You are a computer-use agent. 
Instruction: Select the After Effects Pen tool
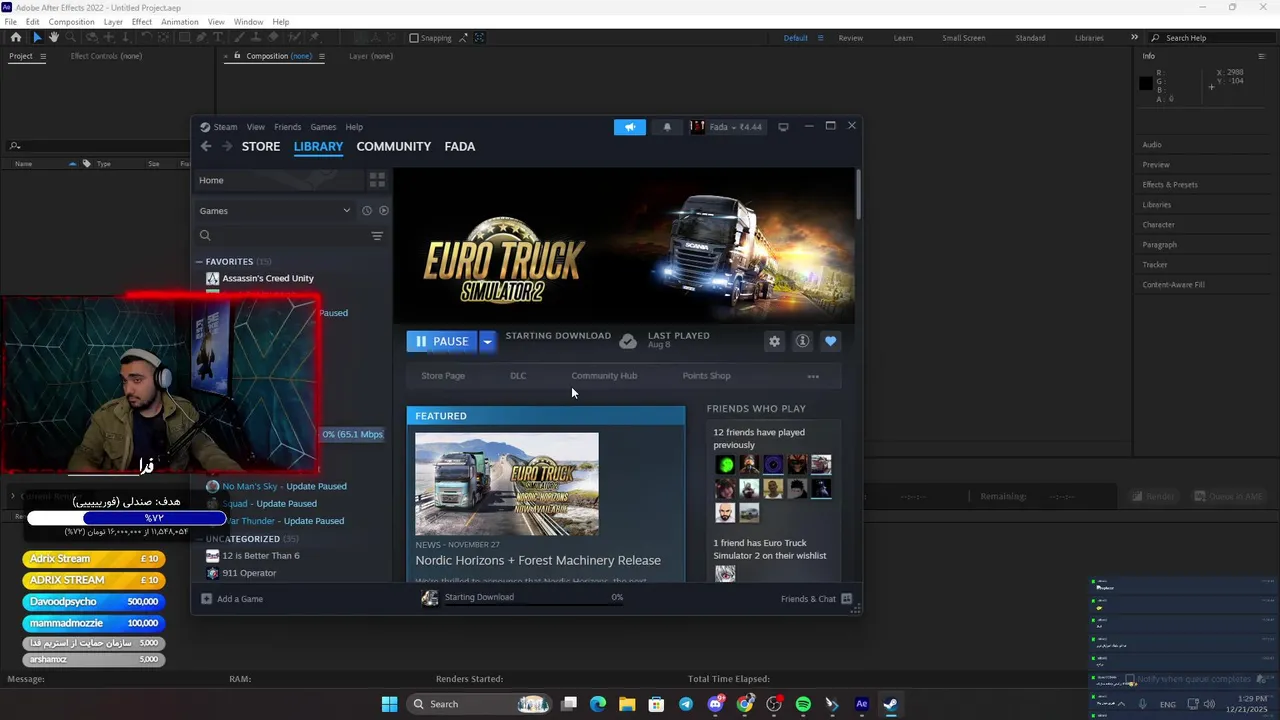[x=202, y=38]
